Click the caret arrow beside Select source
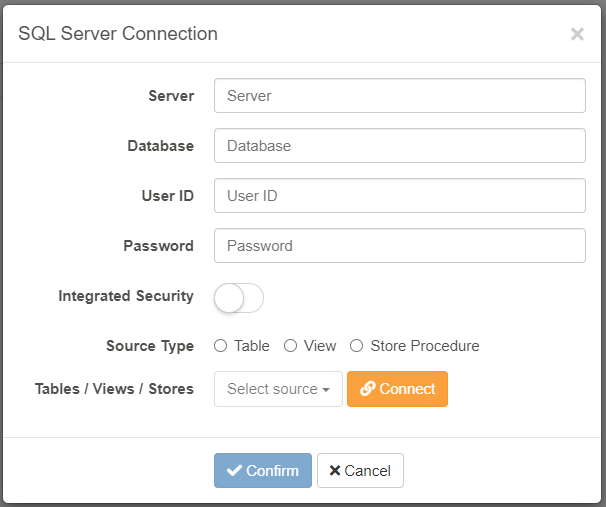606x507 pixels. (x=326, y=390)
